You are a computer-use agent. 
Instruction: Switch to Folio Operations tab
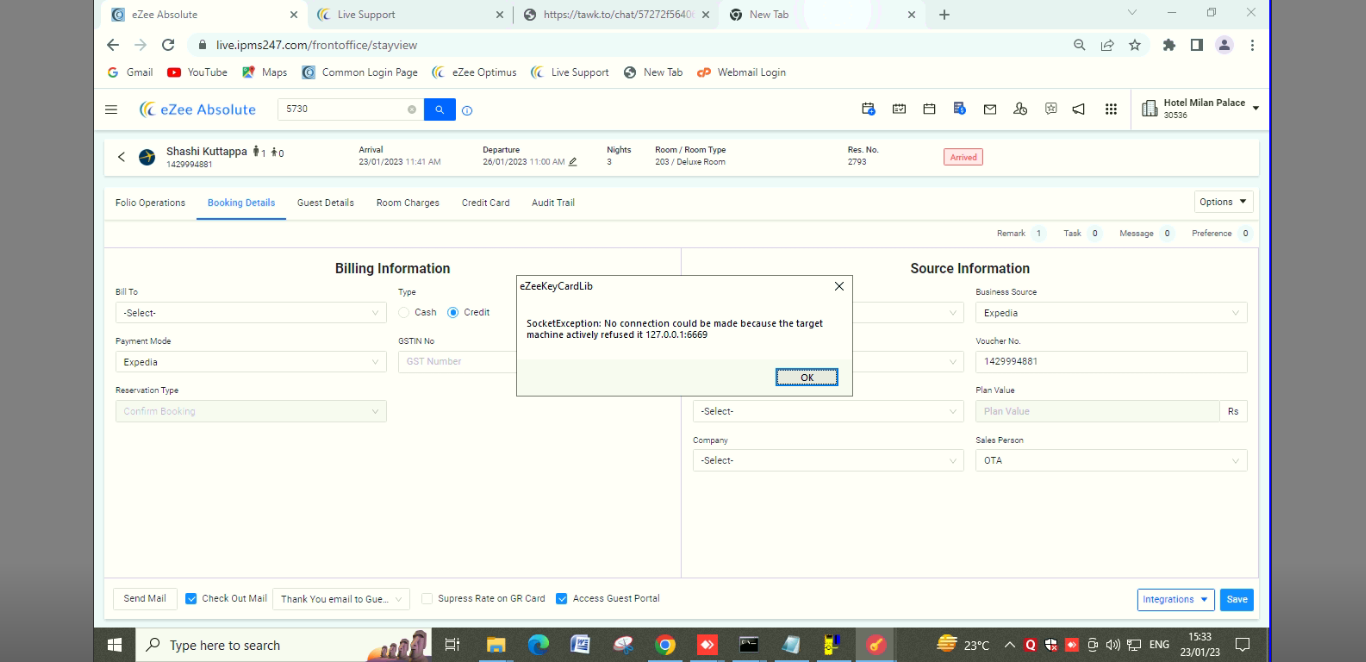[150, 203]
